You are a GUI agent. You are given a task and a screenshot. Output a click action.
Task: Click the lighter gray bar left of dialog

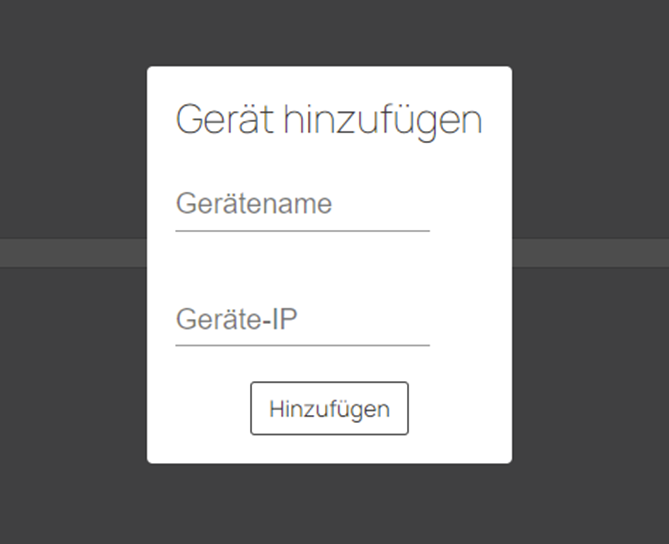click(72, 253)
